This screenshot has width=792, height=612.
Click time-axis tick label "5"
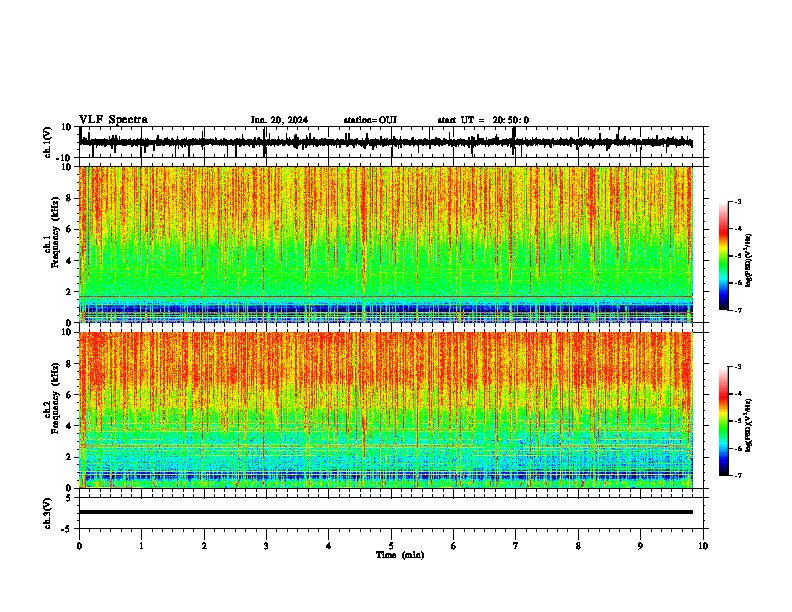391,546
